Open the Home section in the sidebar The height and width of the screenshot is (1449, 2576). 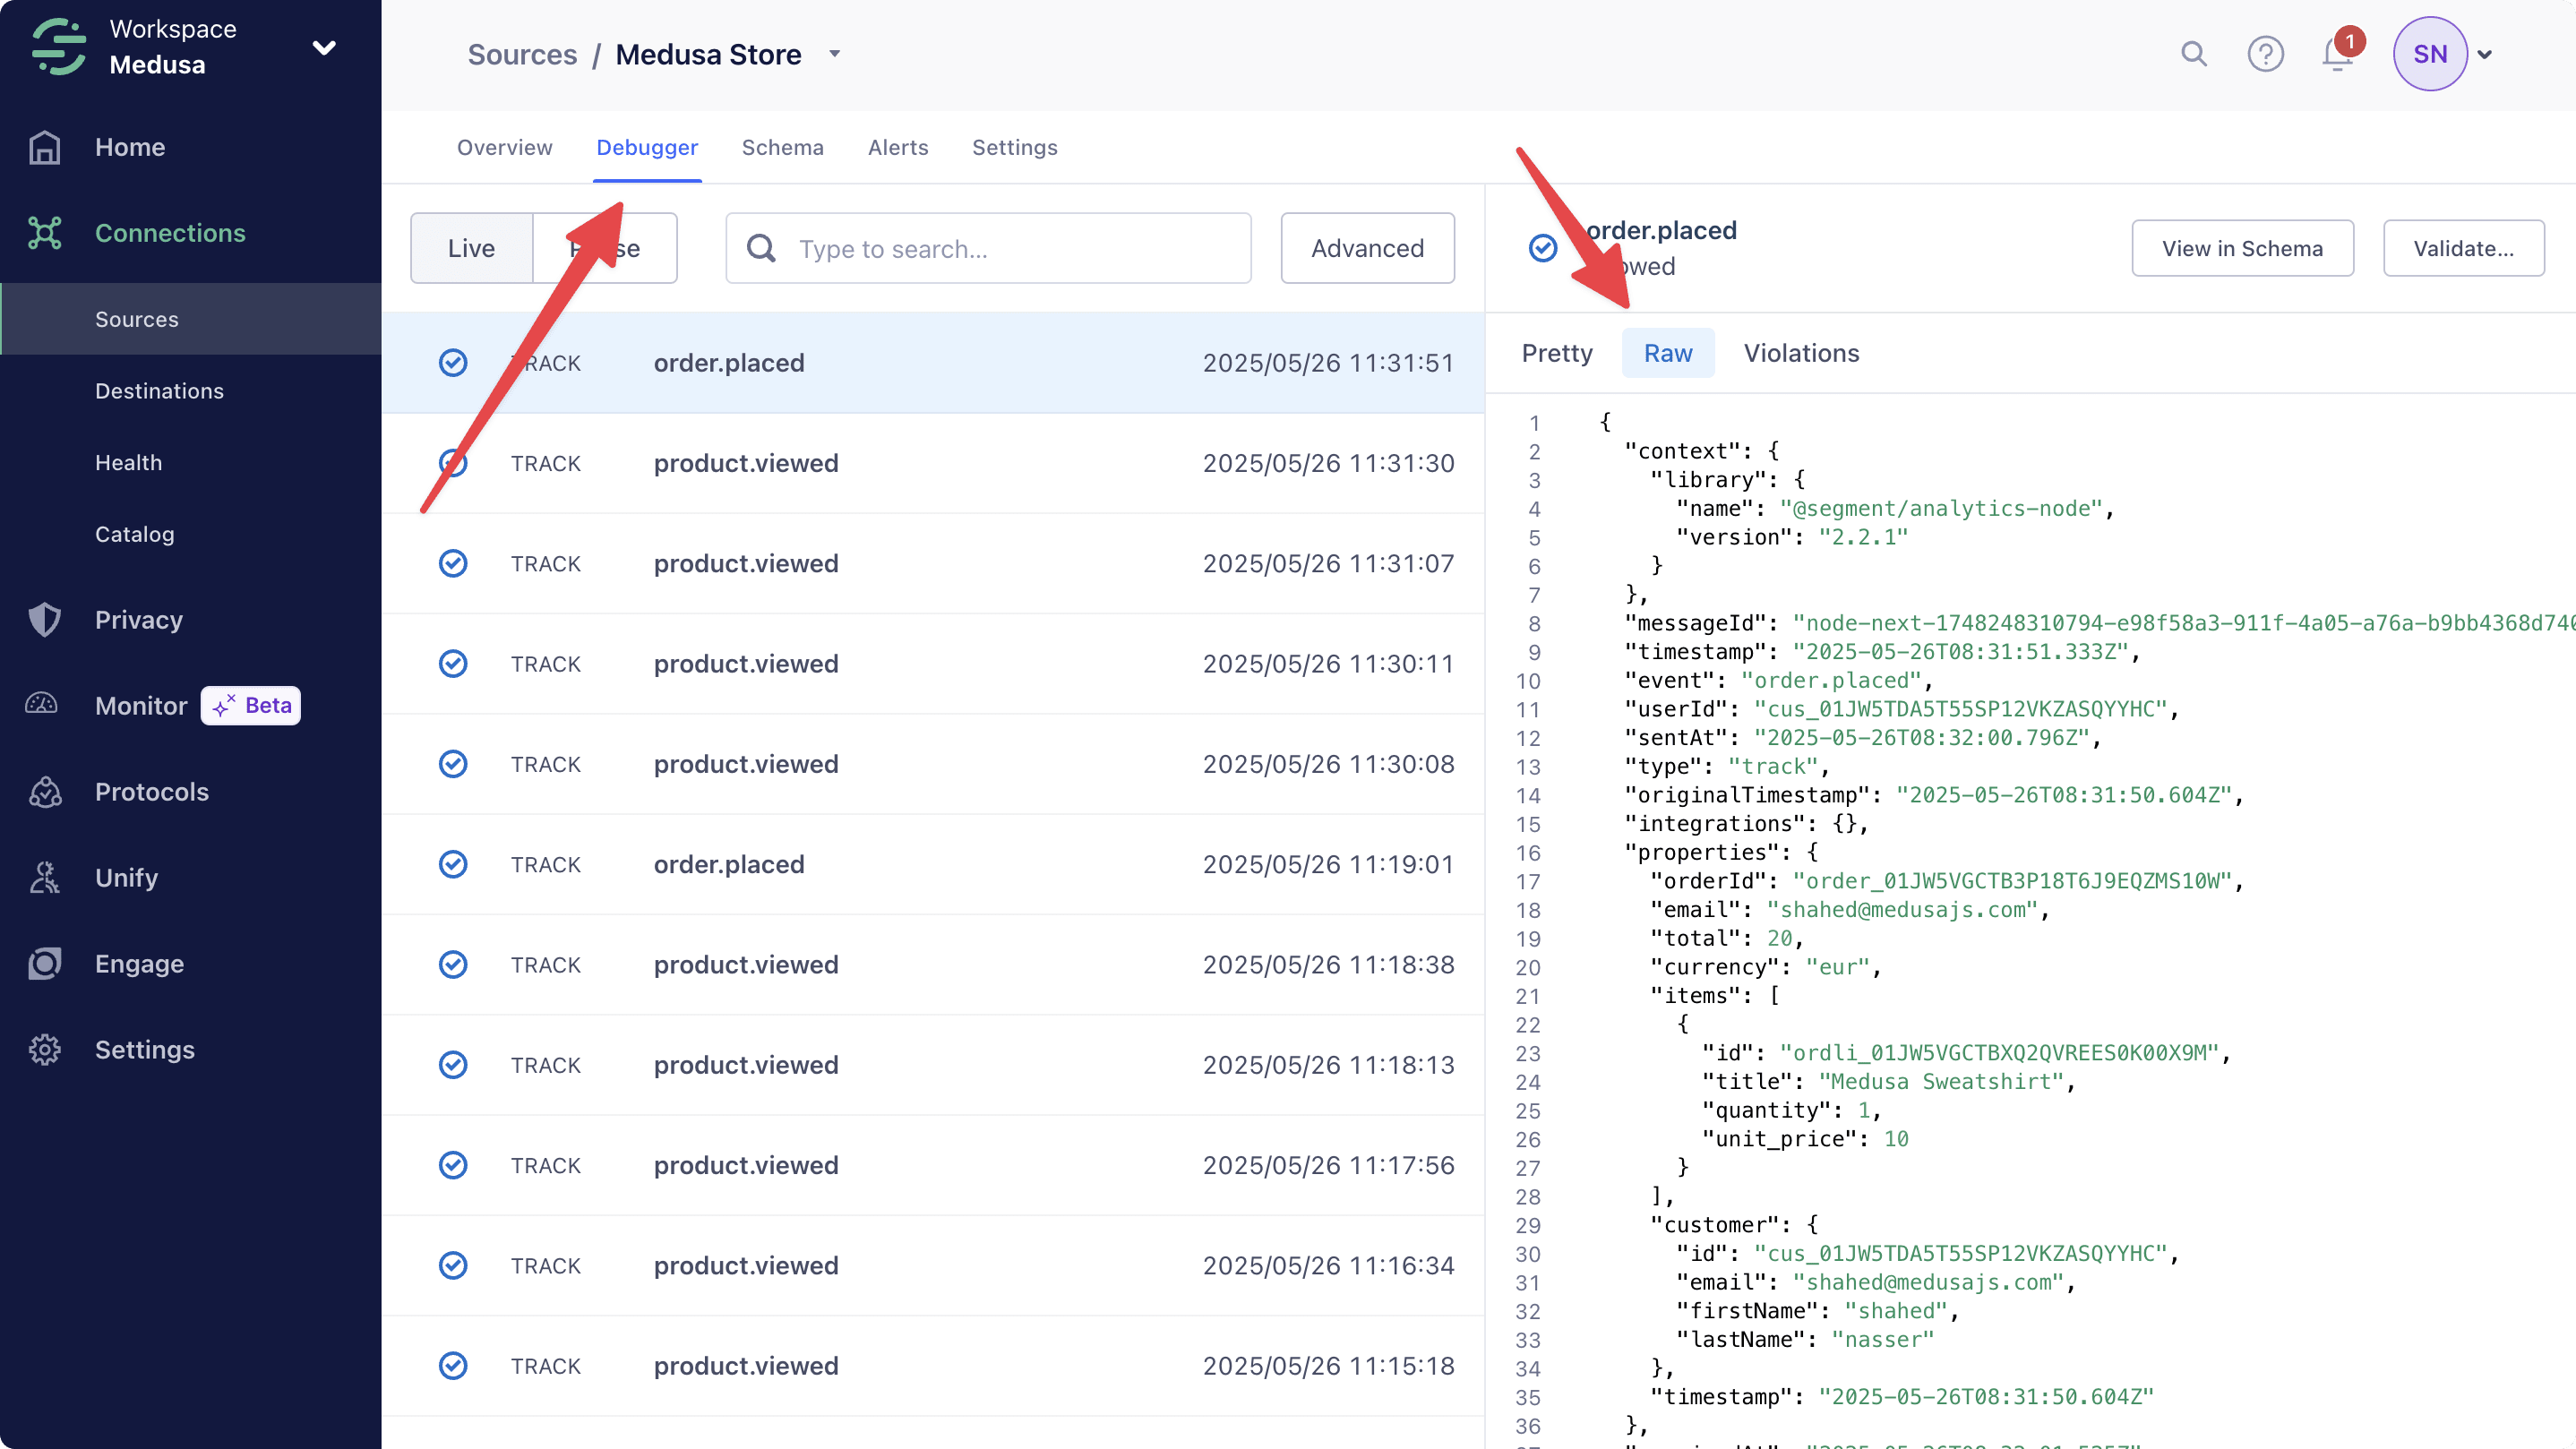(x=129, y=147)
